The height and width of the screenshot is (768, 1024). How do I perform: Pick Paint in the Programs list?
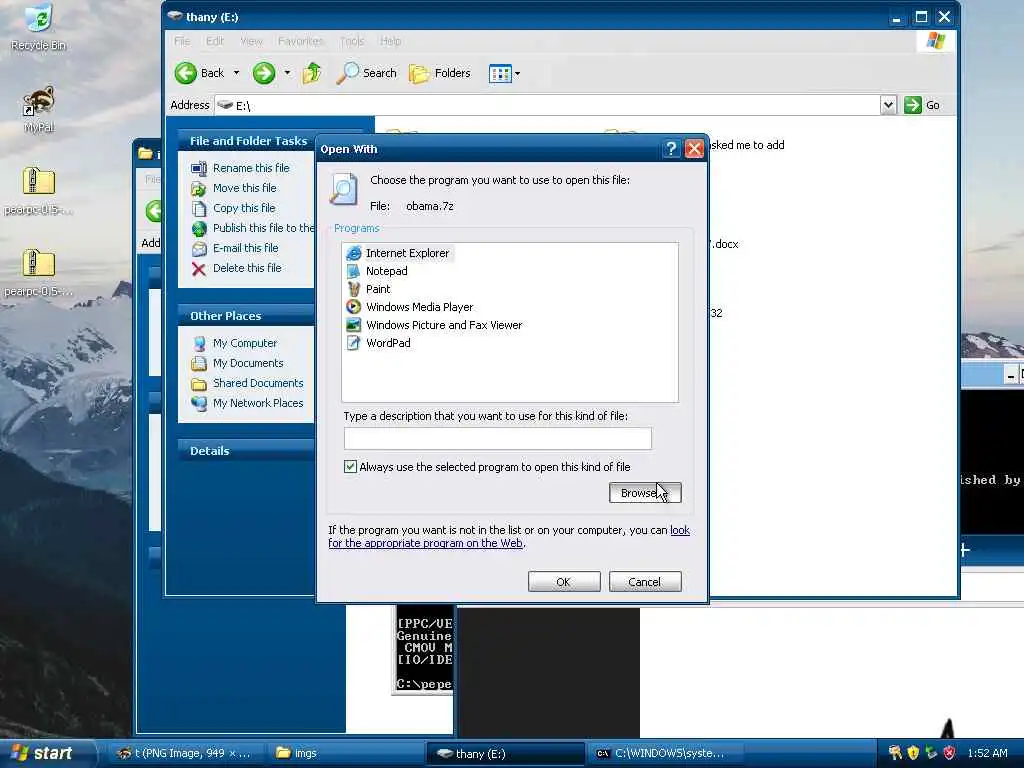pyautogui.click(x=368, y=289)
